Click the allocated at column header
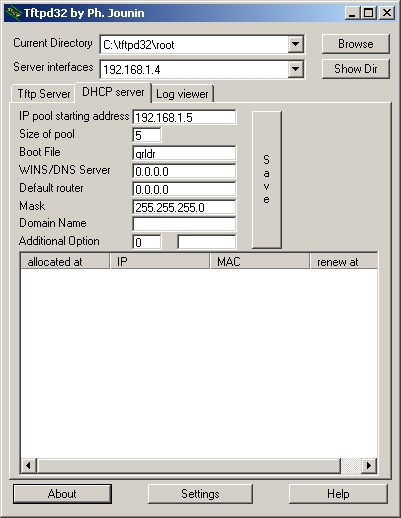 pos(65,262)
